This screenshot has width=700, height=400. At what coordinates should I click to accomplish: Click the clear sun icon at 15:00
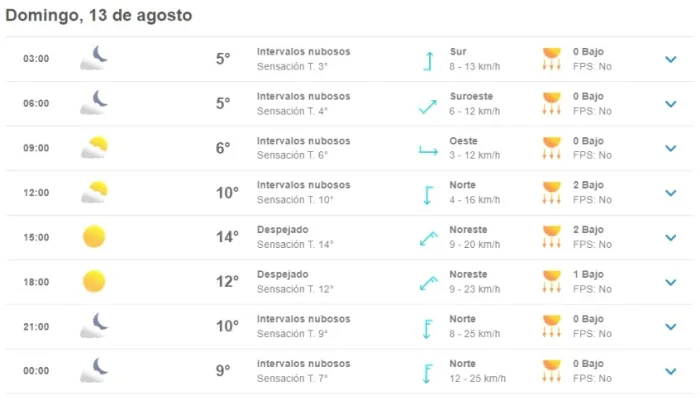point(94,237)
